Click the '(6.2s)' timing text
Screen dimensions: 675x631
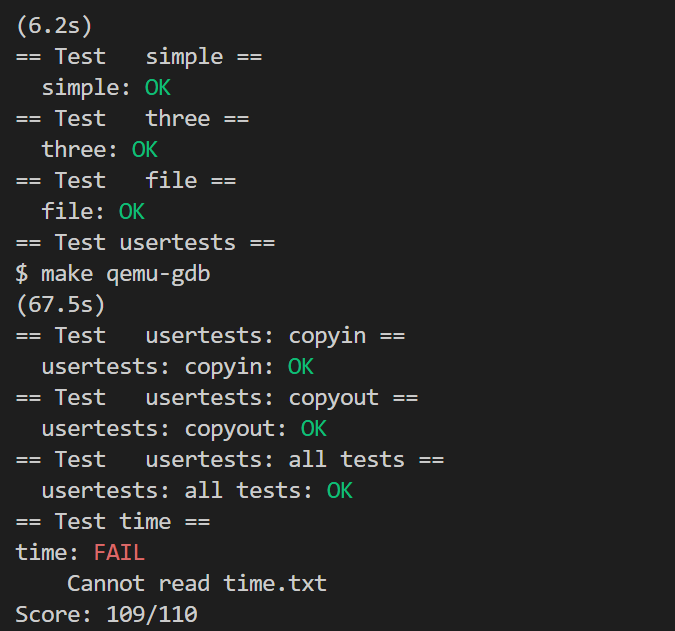[x=54, y=26]
